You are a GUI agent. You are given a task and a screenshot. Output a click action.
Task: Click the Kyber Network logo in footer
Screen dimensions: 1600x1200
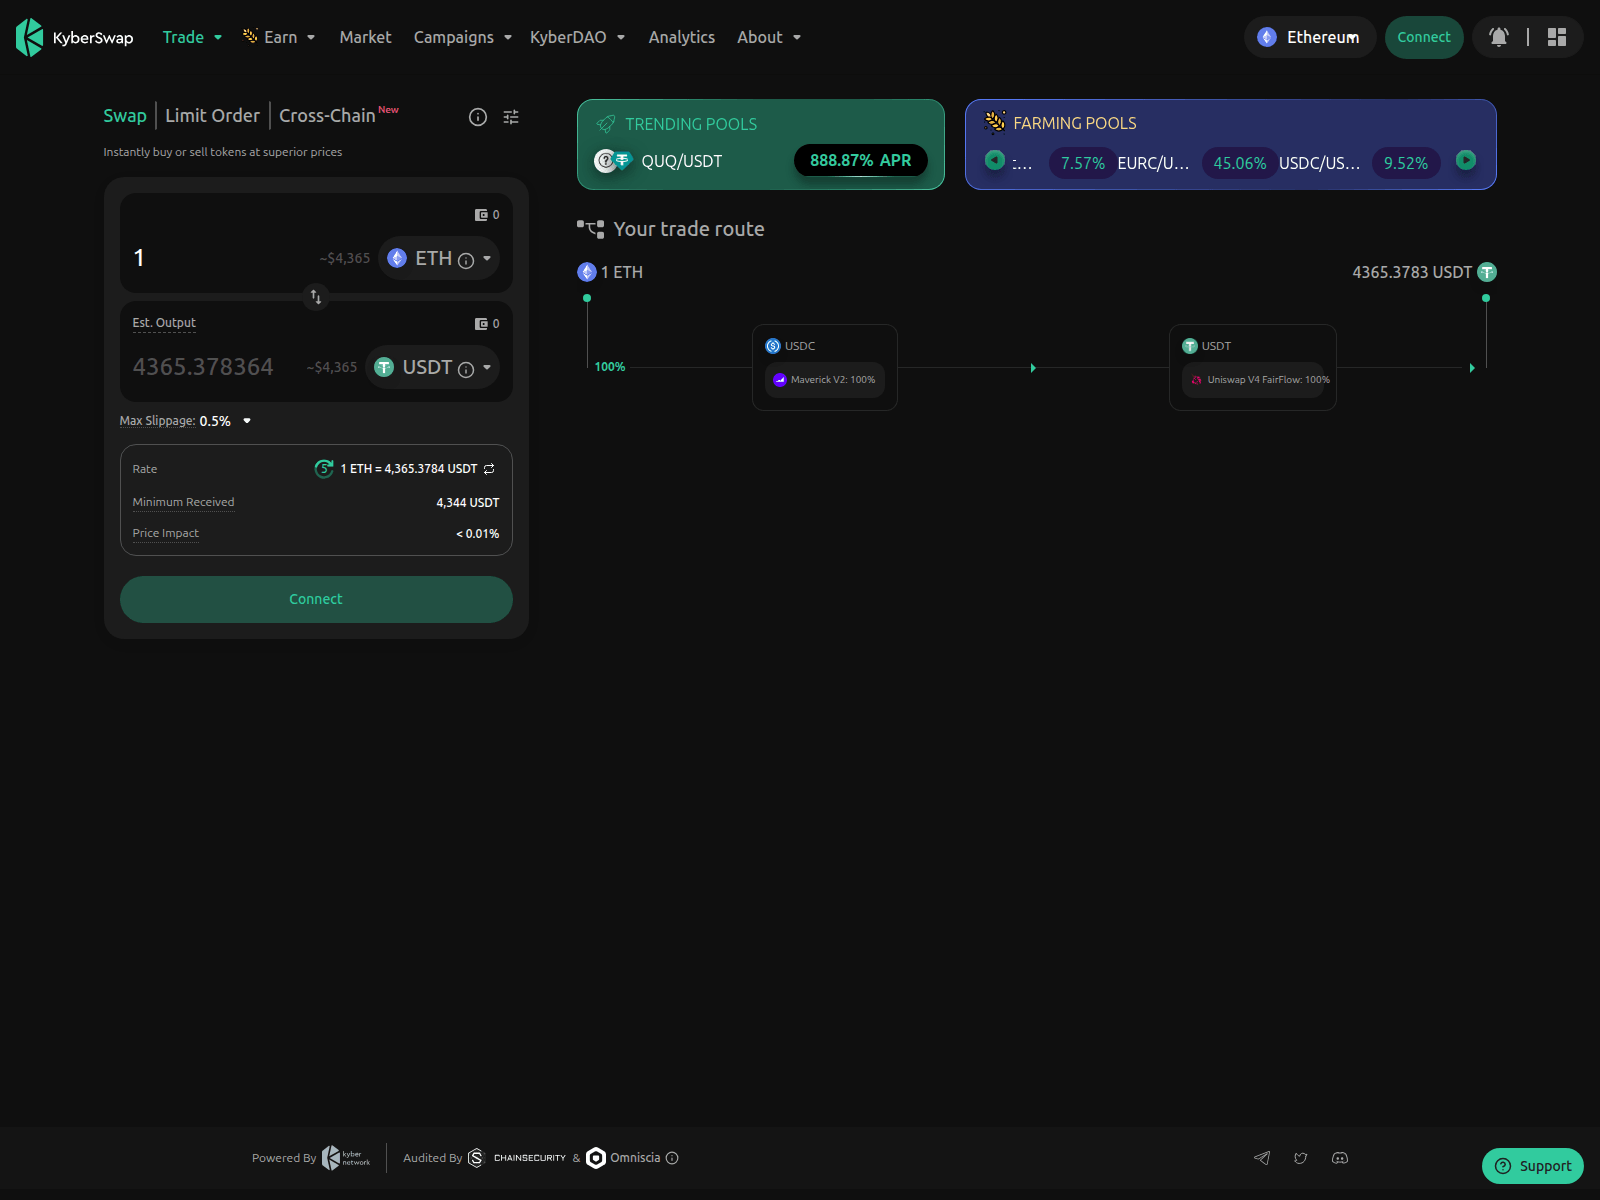tap(346, 1158)
